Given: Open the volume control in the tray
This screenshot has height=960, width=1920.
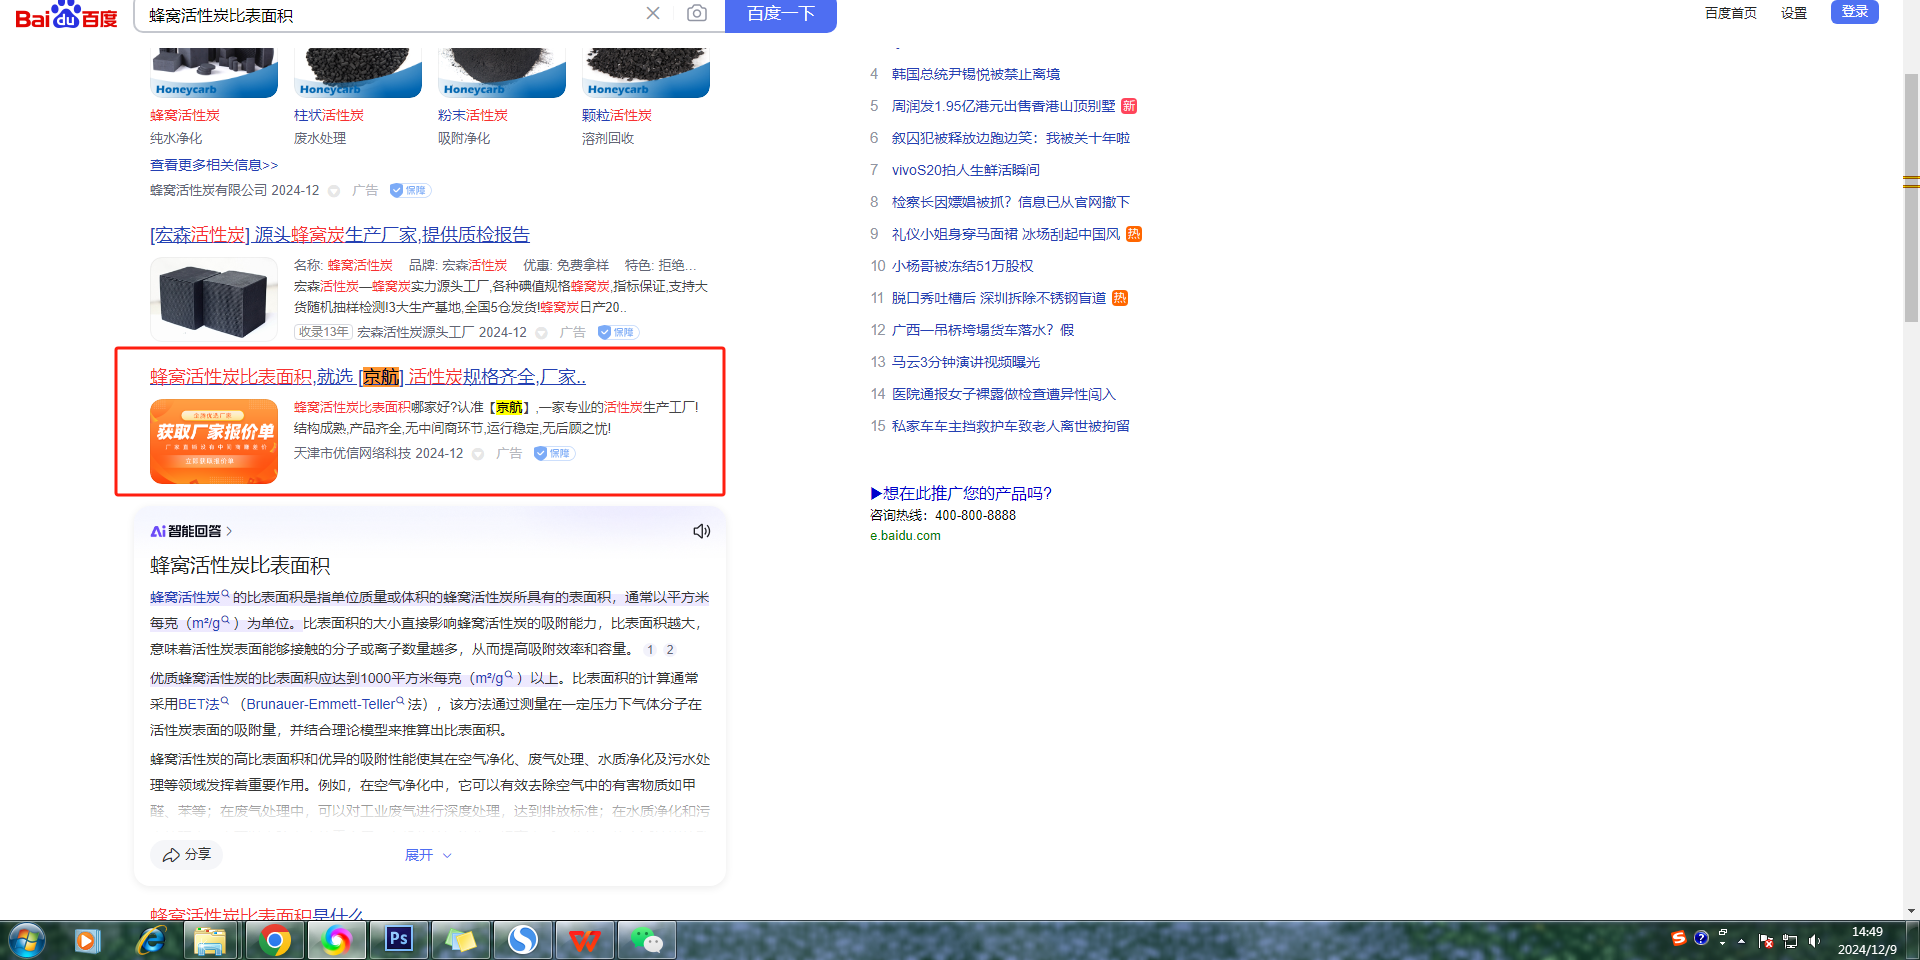Looking at the screenshot, I should tap(1815, 941).
